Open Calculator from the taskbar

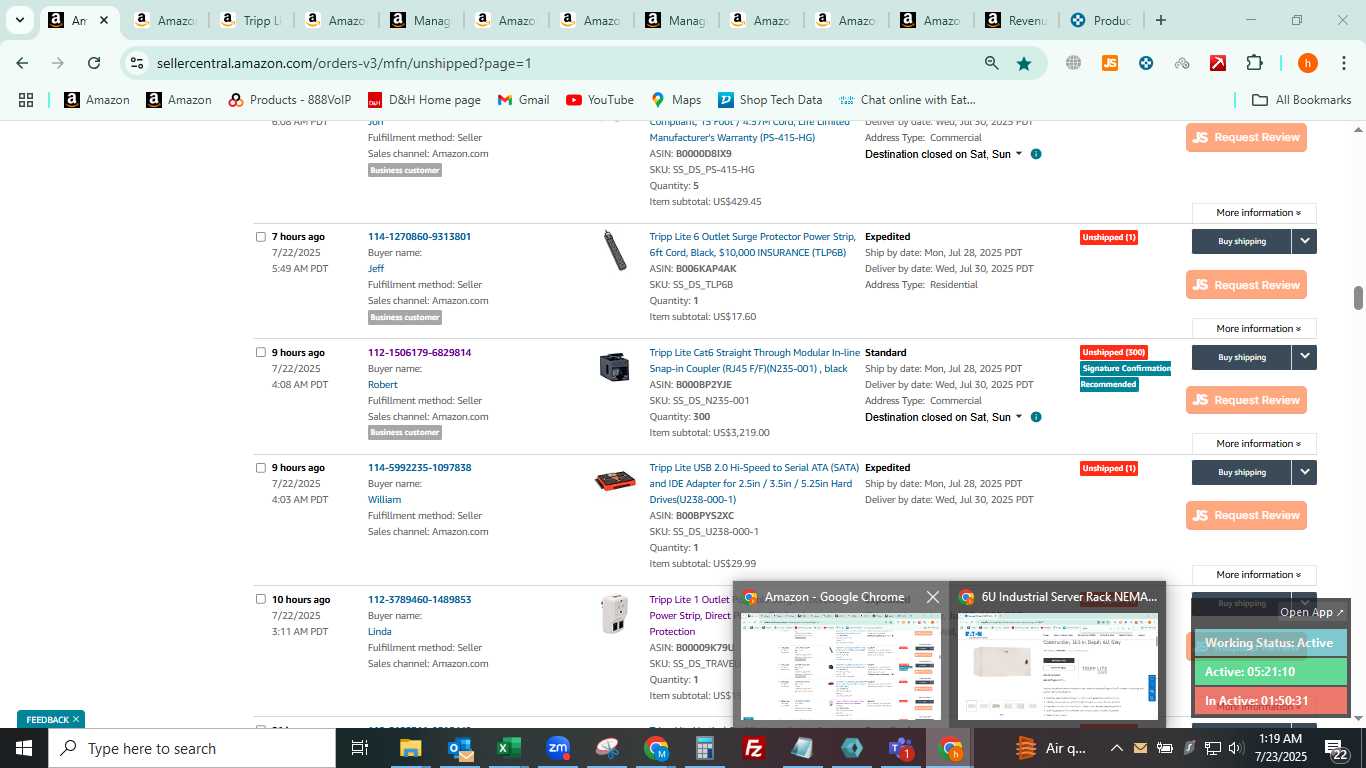click(705, 748)
